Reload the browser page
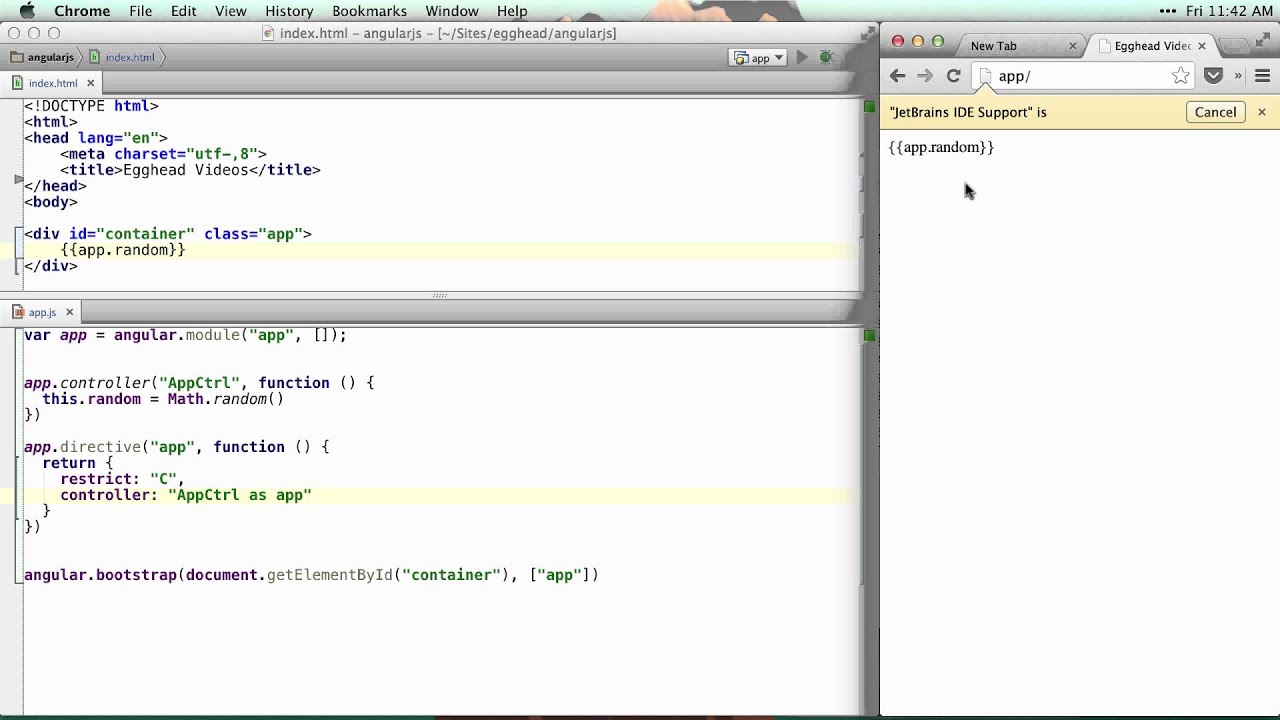The image size is (1280, 720). coord(954,76)
